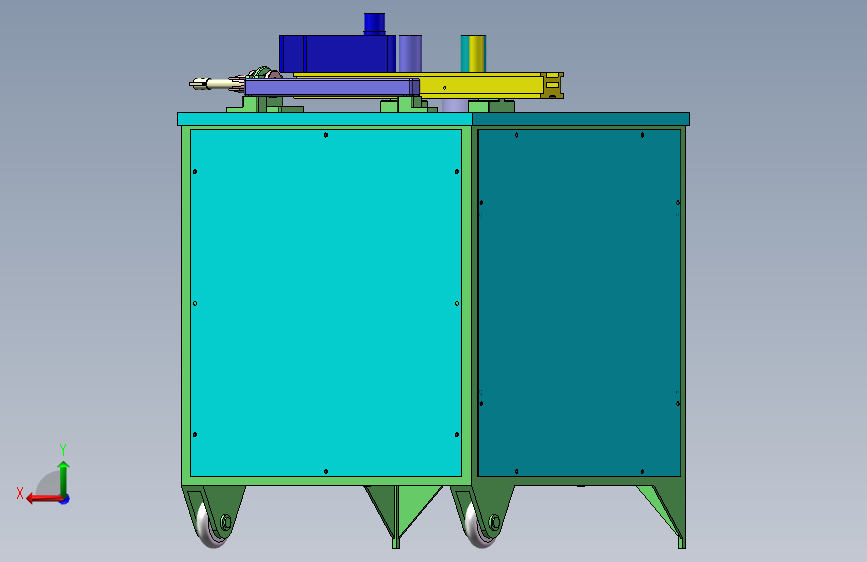The image size is (867, 562).
Task: Click the green Y axis arrow of triad
Action: click(x=64, y=478)
